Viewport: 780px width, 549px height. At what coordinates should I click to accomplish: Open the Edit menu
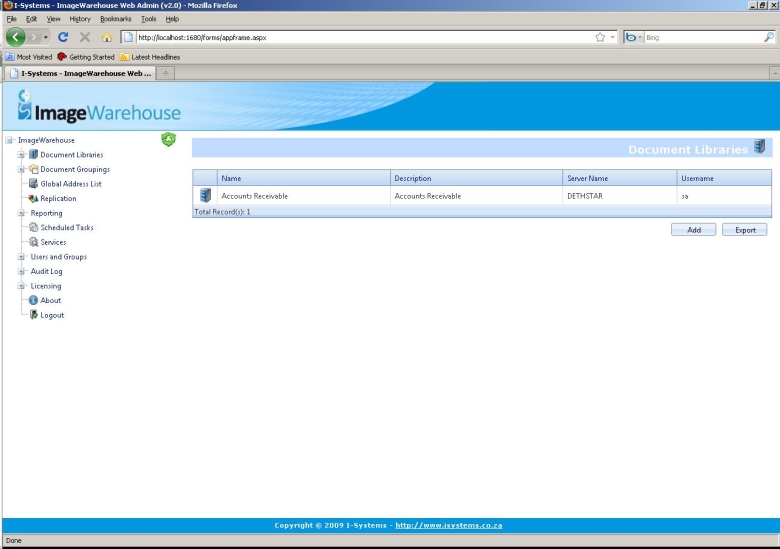point(31,19)
